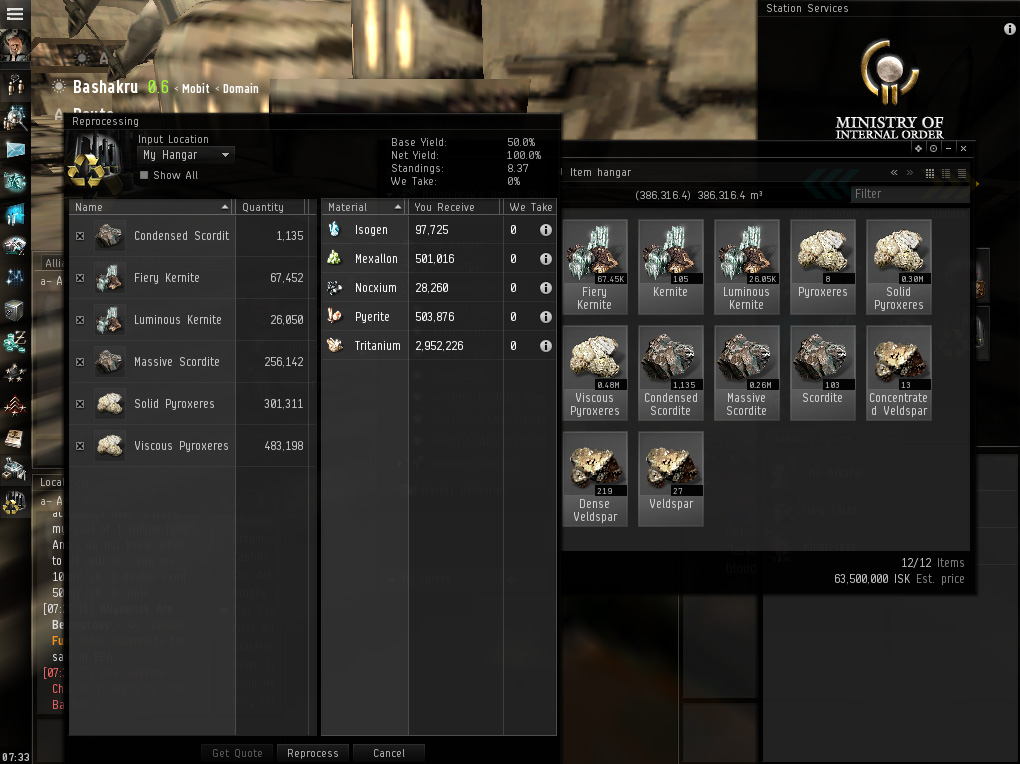1020x764 pixels.
Task: Click the Reprocess button
Action: [313, 753]
